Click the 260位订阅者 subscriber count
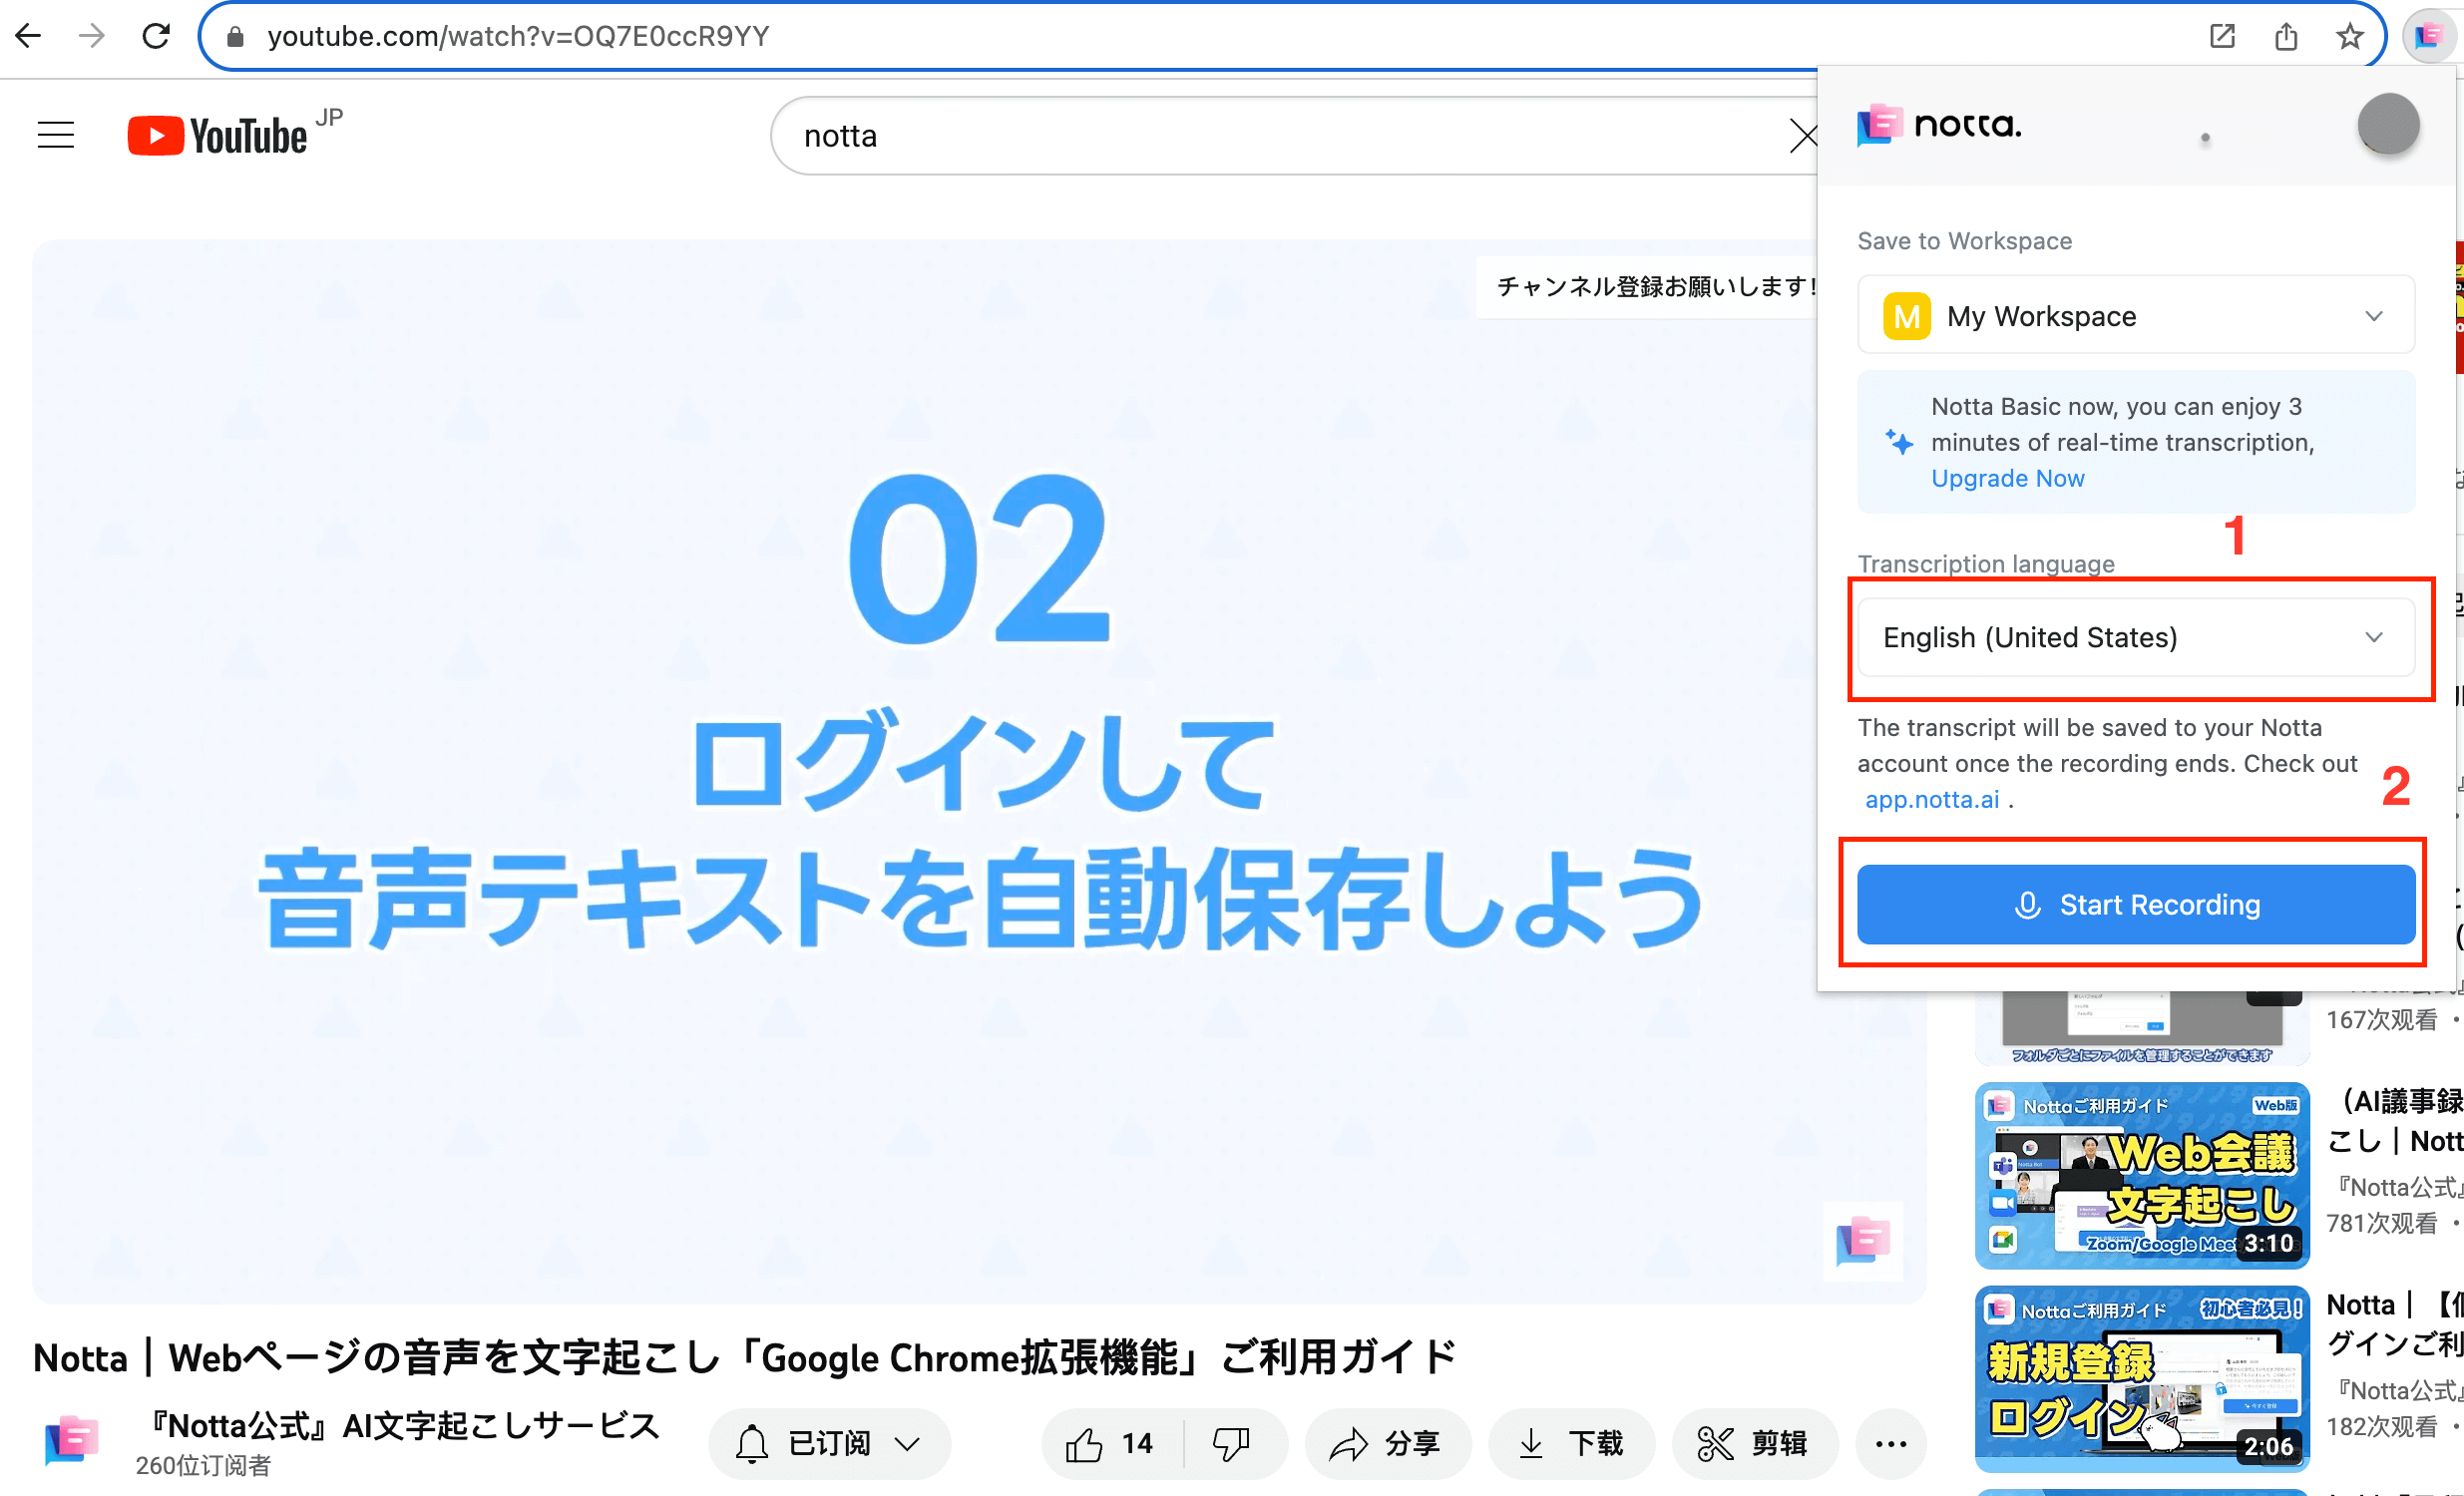 pyautogui.click(x=204, y=1465)
